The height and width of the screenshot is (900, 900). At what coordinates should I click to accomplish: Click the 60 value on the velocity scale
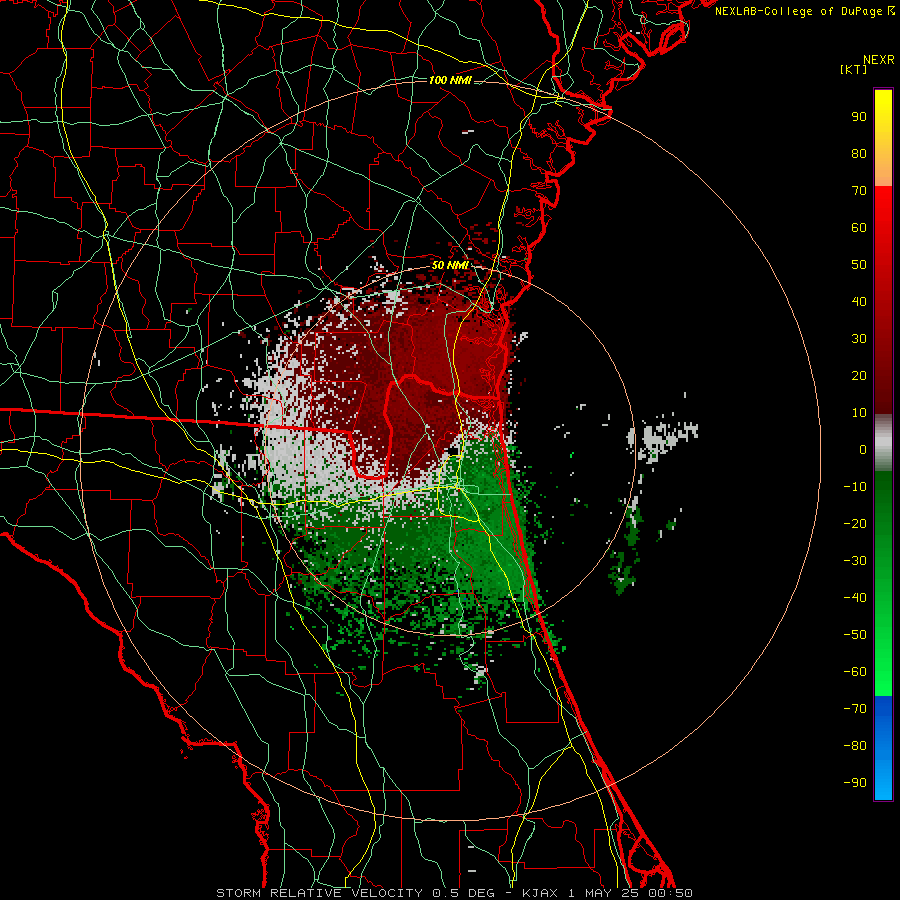pos(859,228)
